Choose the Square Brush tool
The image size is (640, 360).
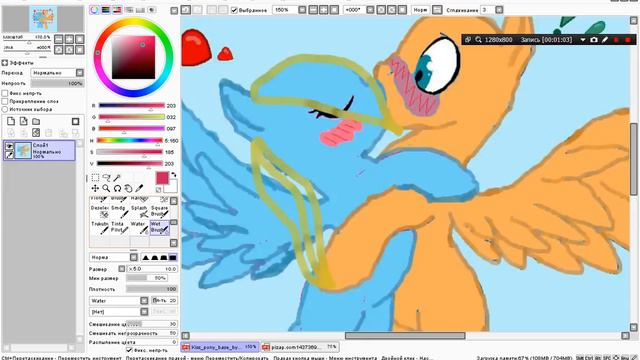[160, 211]
